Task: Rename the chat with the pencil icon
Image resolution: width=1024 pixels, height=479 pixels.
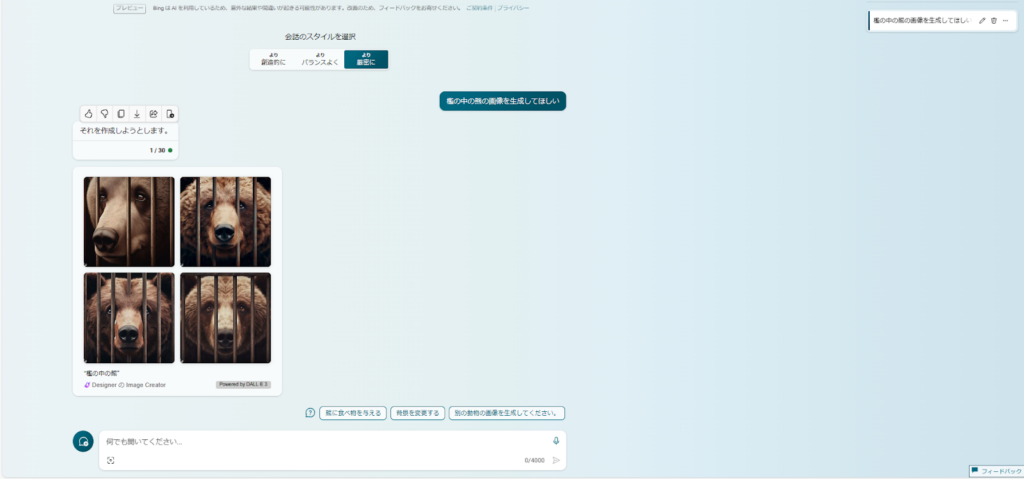Action: (x=982, y=20)
